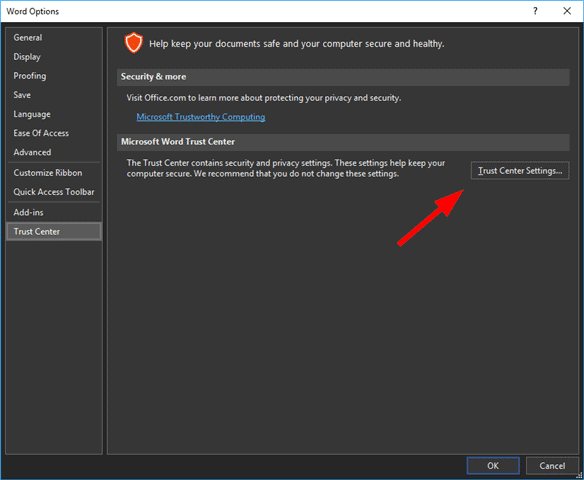
Task: Select the Language category
Action: 54,114
